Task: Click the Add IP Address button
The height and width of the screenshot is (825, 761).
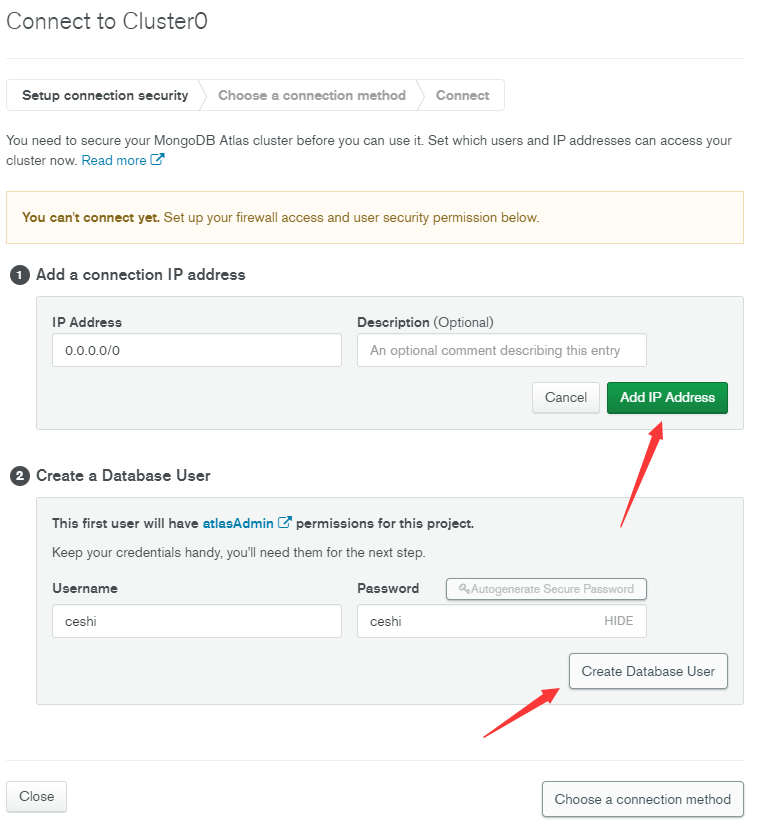Action: tap(667, 398)
